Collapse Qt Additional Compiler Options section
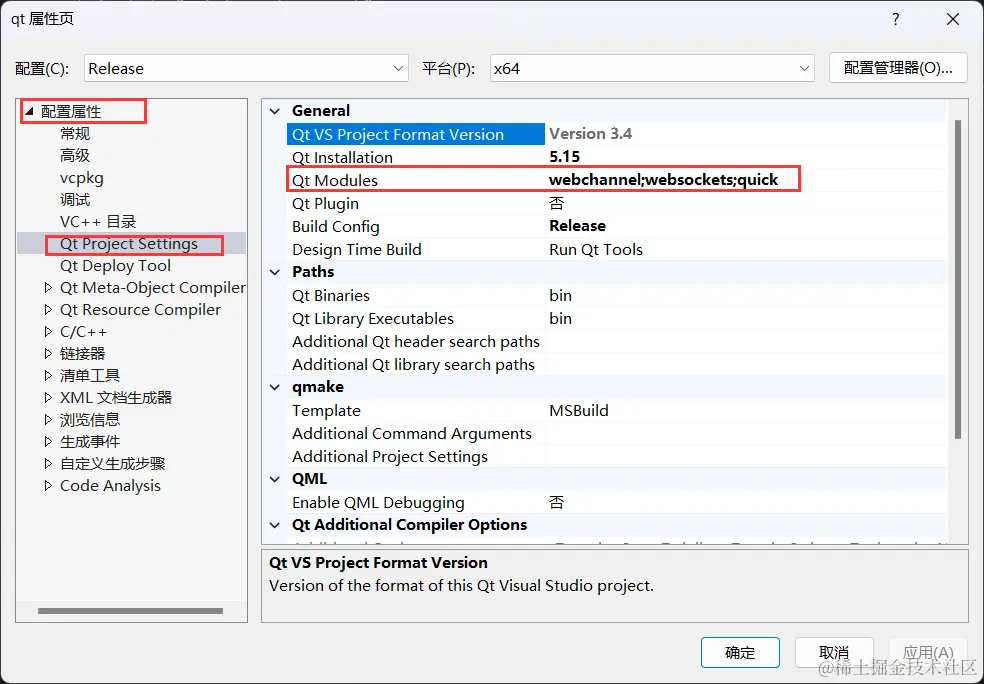 pos(274,525)
